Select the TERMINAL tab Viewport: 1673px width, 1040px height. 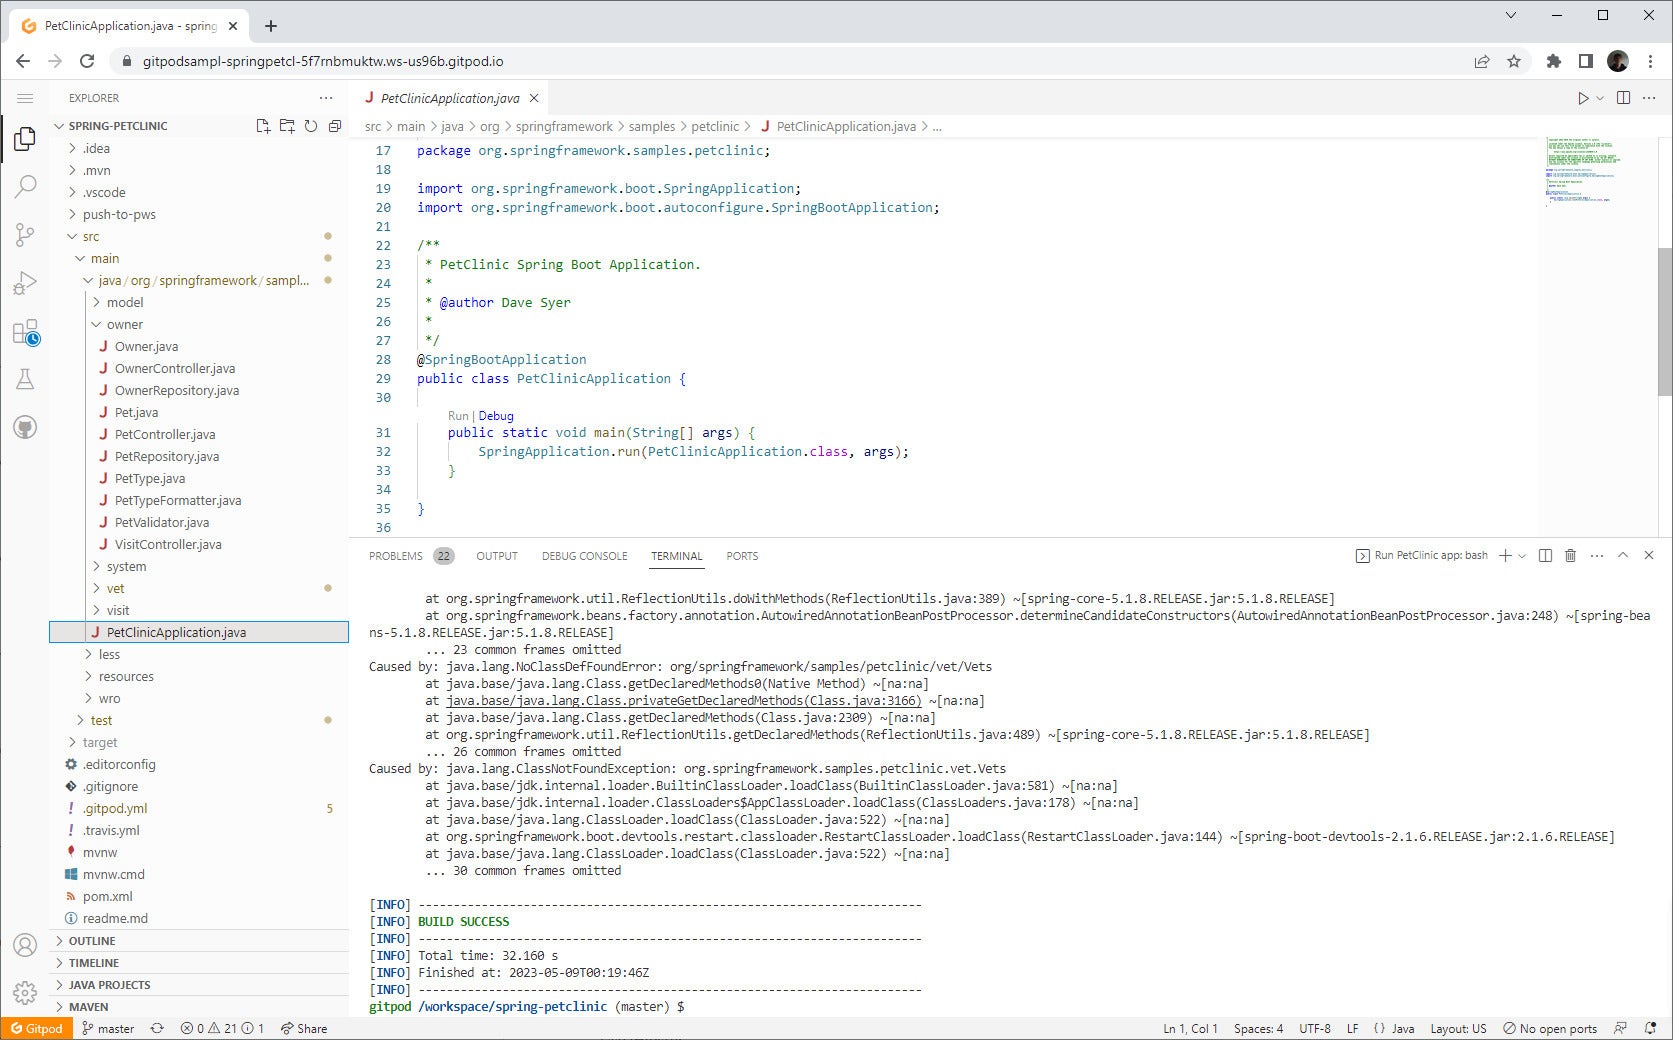click(x=677, y=556)
